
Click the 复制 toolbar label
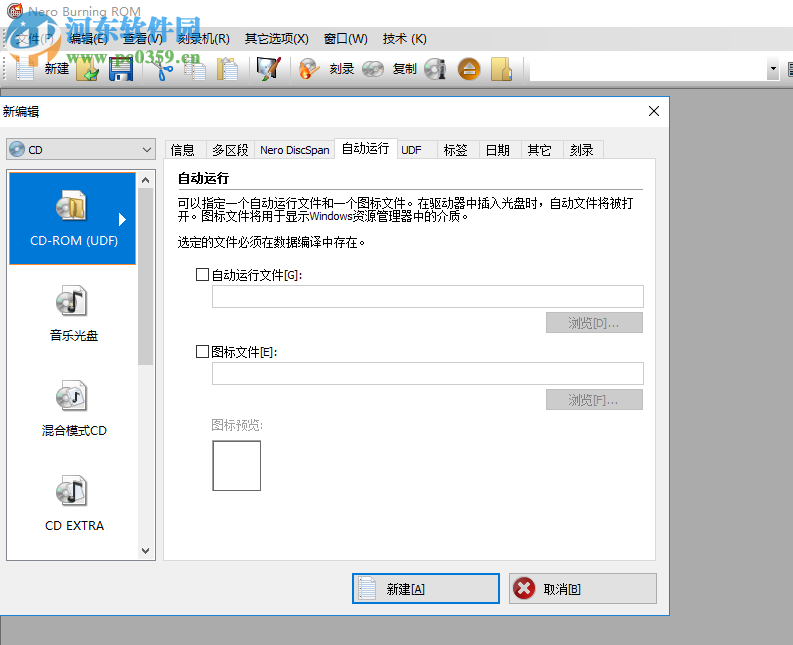point(405,69)
